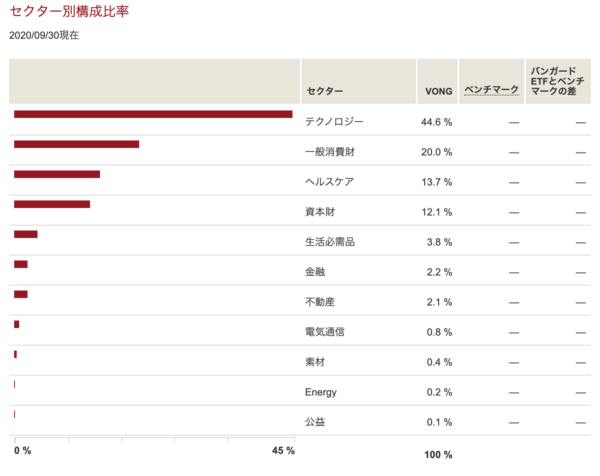Viewport: 600px width, 476px height.
Task: Click the 45 % axis label
Action: click(x=283, y=450)
